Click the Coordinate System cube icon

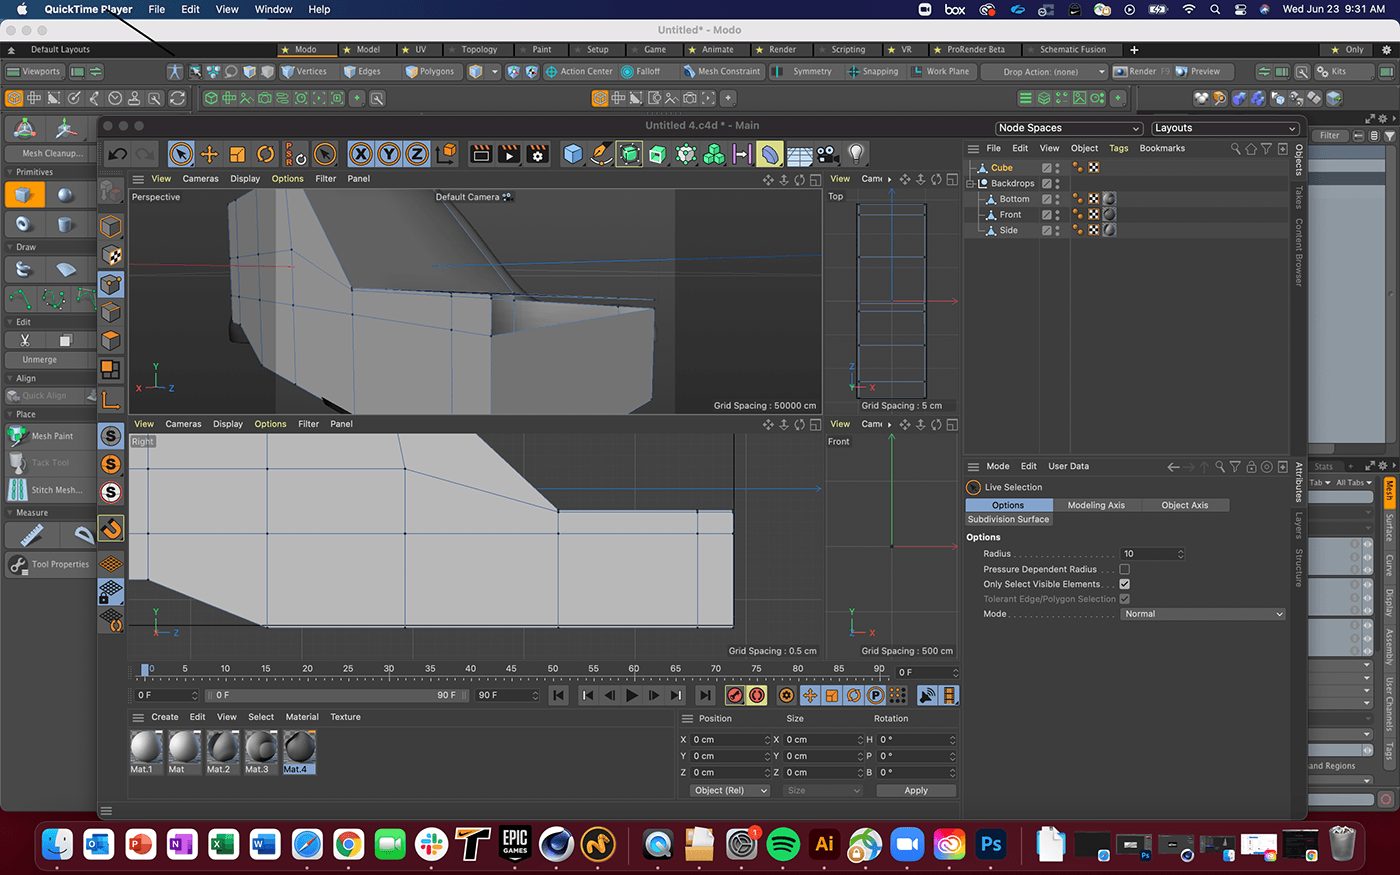point(446,154)
